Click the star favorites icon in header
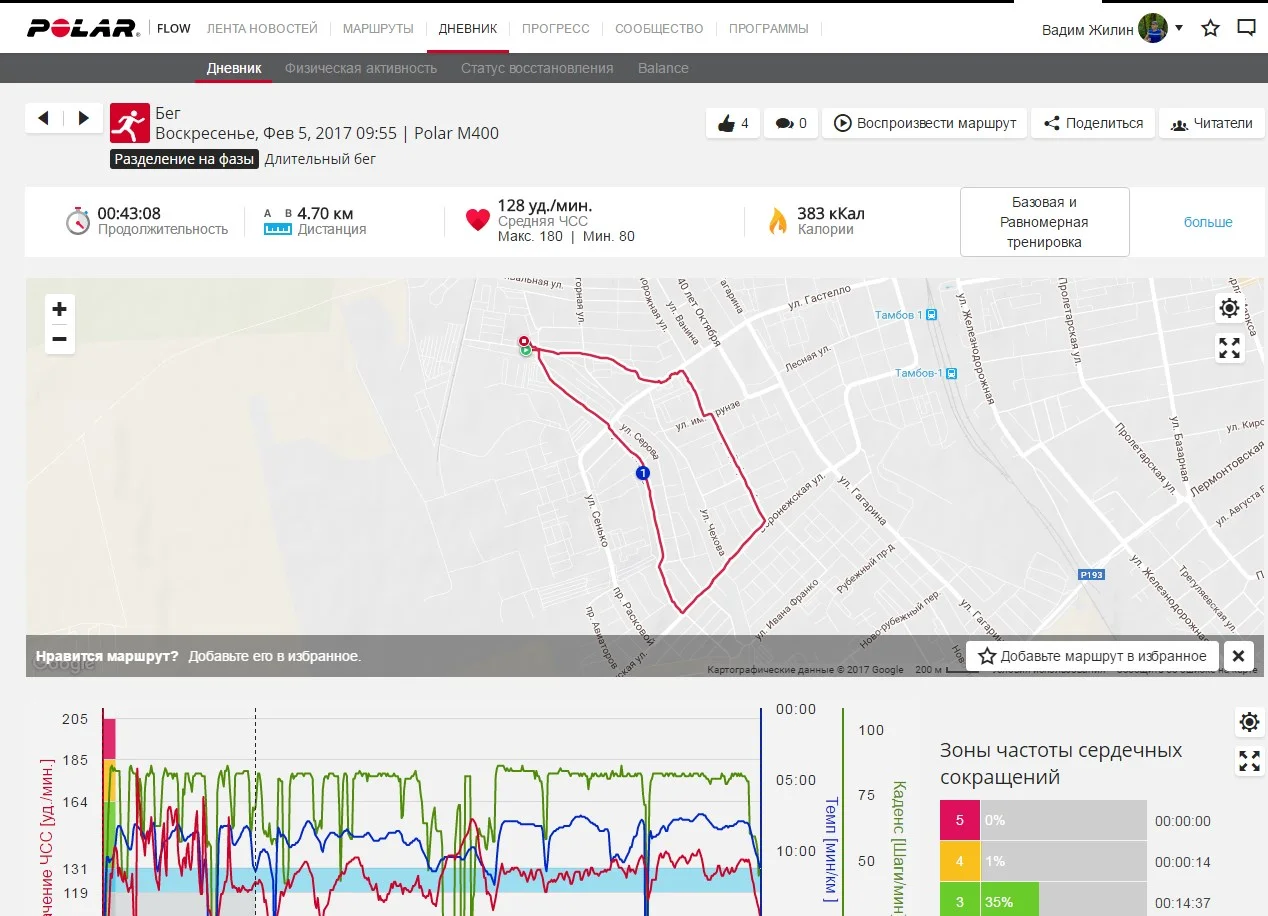Image resolution: width=1268 pixels, height=916 pixels. coord(1210,28)
